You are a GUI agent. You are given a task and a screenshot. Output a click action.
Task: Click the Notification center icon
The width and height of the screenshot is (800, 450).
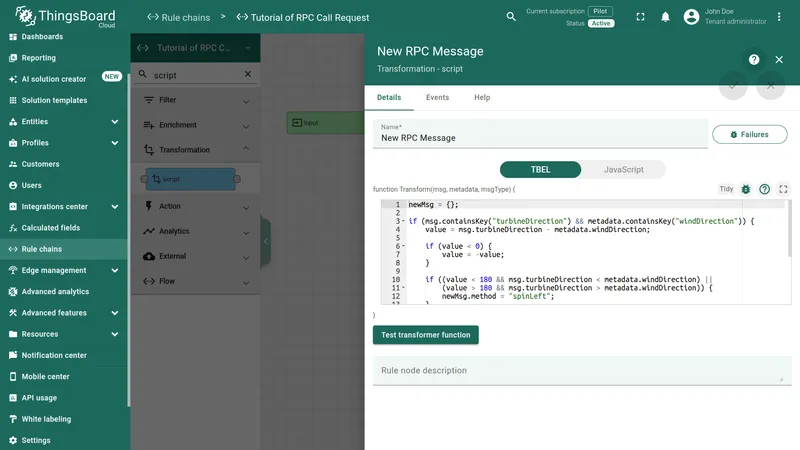point(13,355)
